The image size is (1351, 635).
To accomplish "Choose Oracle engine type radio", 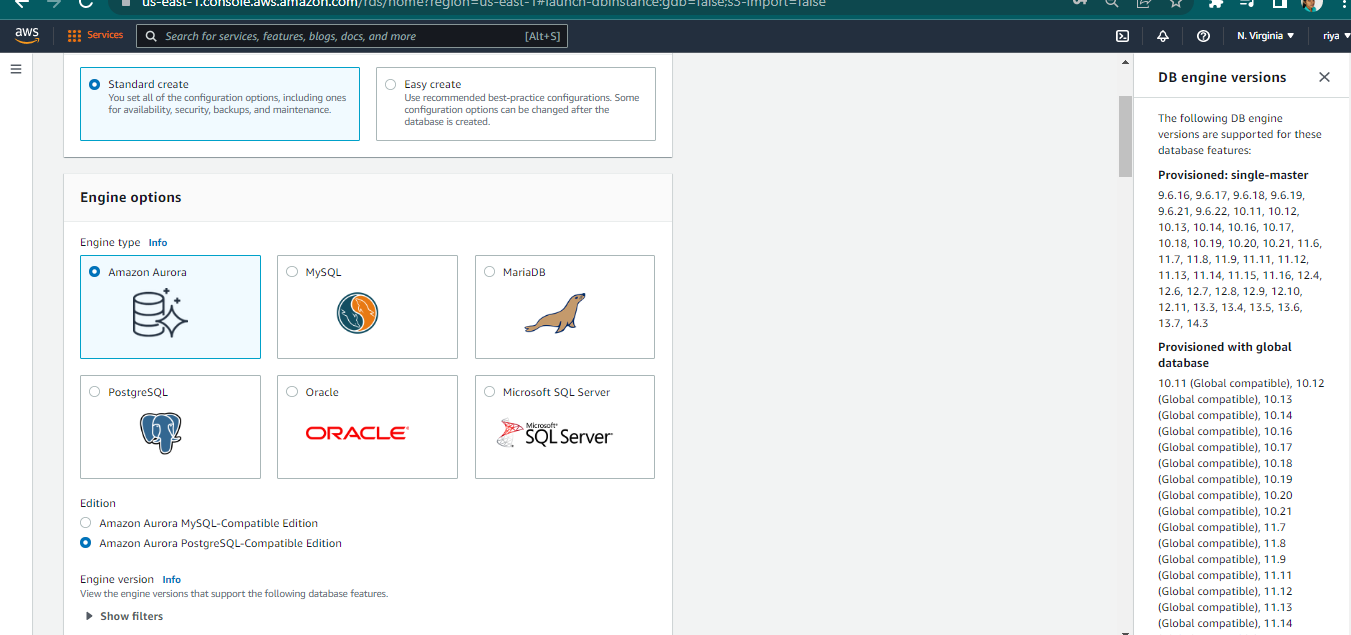I will [292, 392].
